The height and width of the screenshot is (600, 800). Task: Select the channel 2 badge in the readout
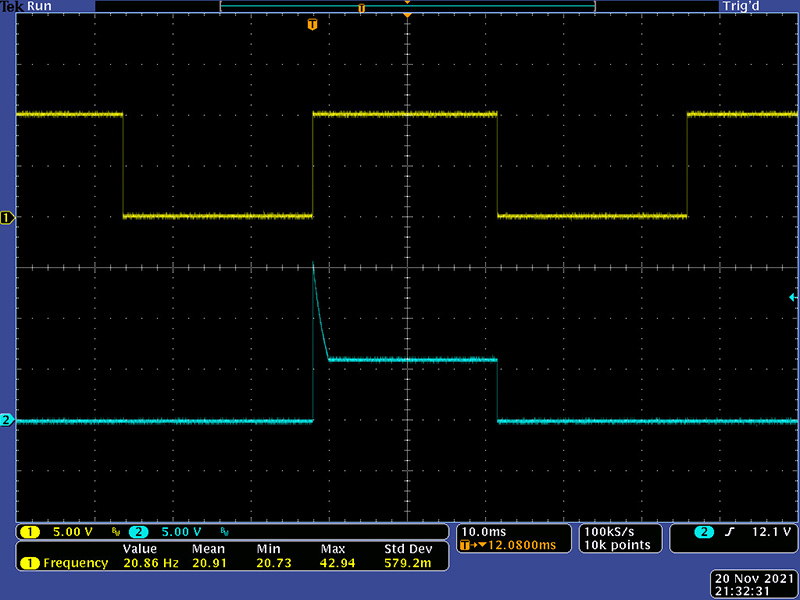click(x=137, y=531)
